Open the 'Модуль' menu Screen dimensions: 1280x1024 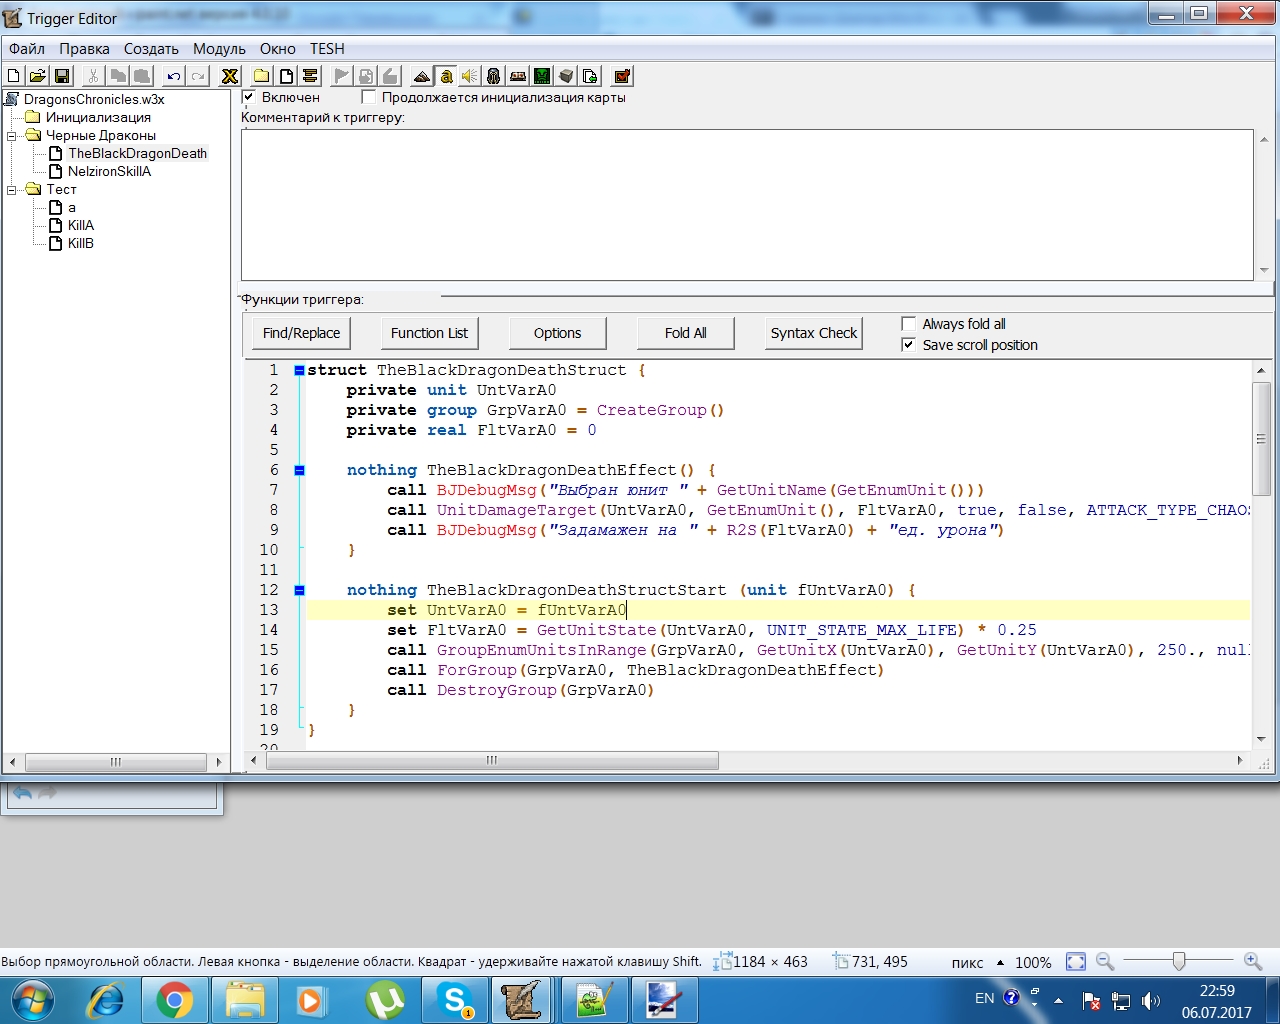[219, 49]
